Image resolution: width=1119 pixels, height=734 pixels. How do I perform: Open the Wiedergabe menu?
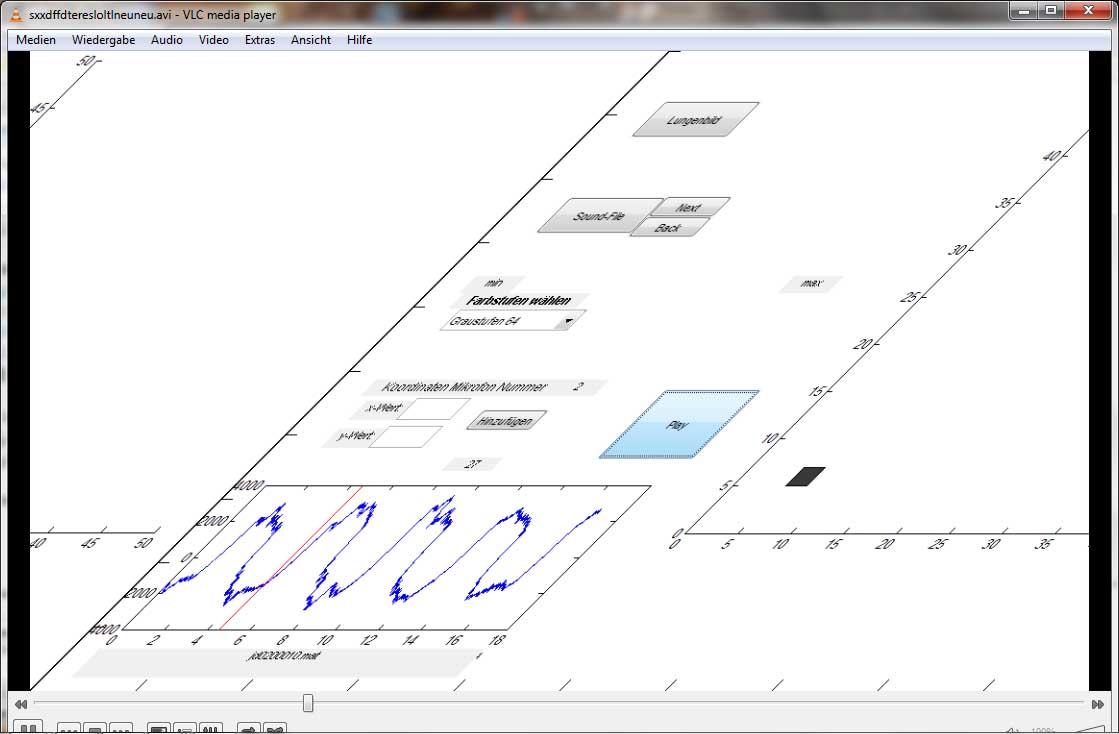pyautogui.click(x=103, y=40)
